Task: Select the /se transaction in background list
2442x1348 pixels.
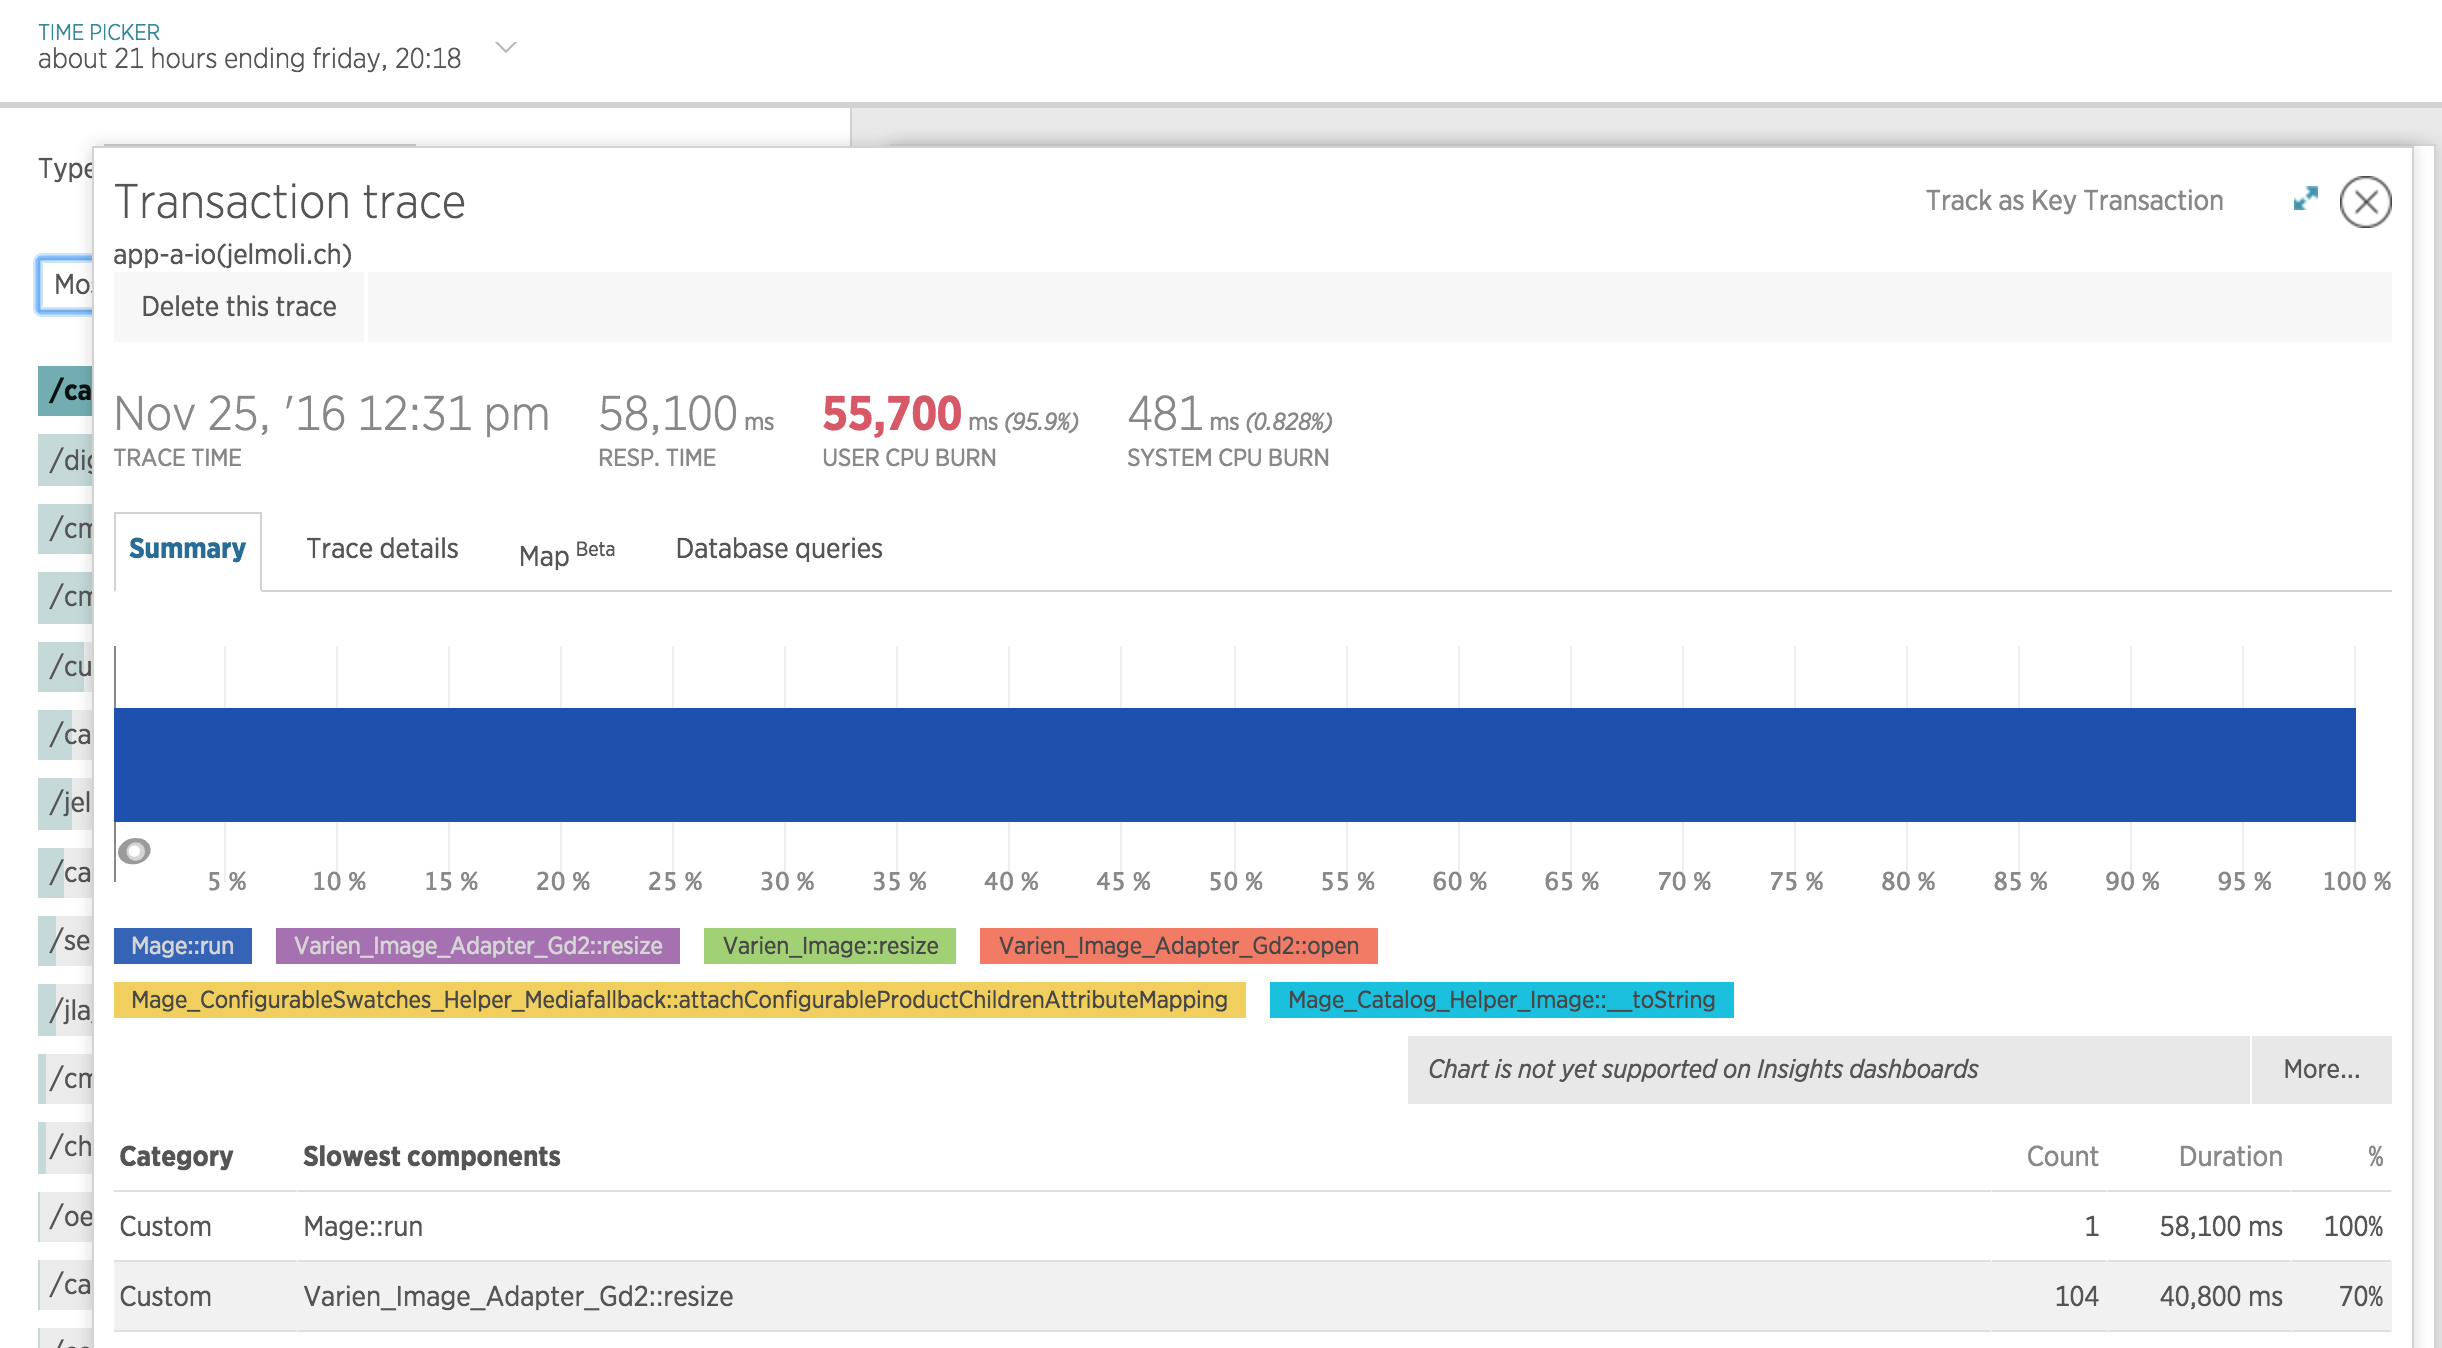Action: 66,941
